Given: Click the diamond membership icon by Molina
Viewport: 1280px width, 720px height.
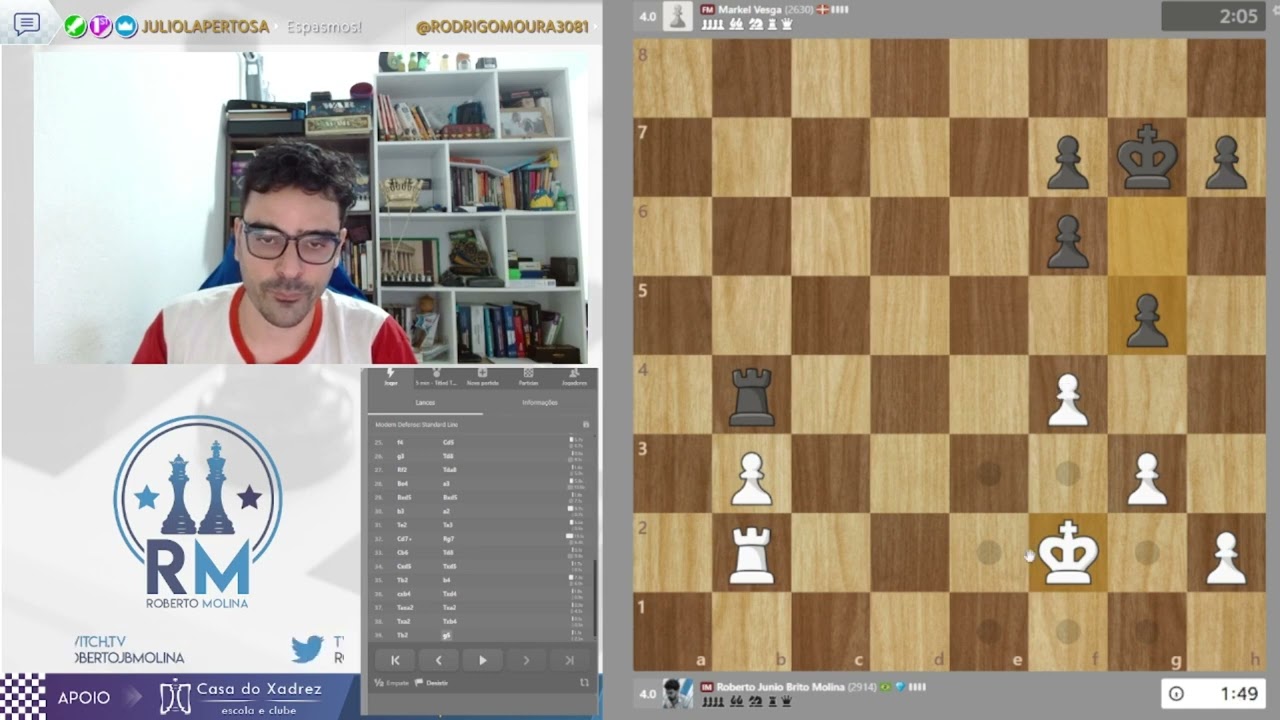Looking at the screenshot, I should click(899, 688).
